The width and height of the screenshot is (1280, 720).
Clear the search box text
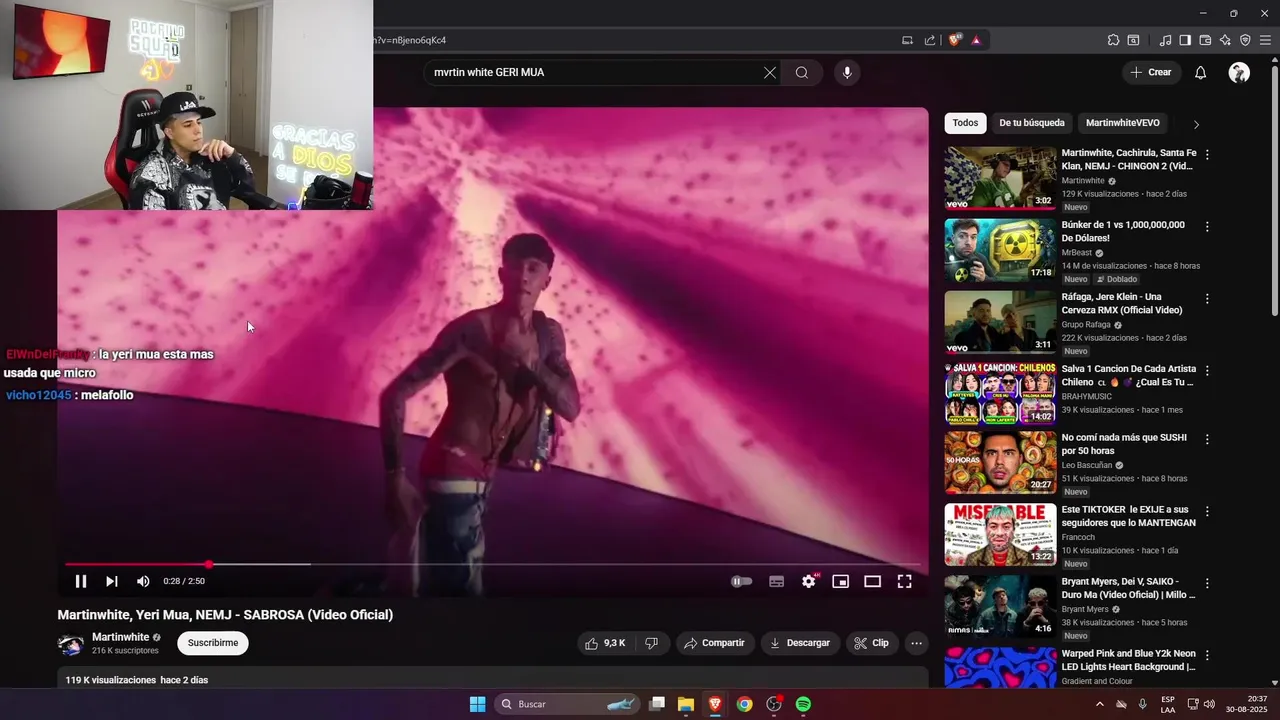[x=770, y=72]
